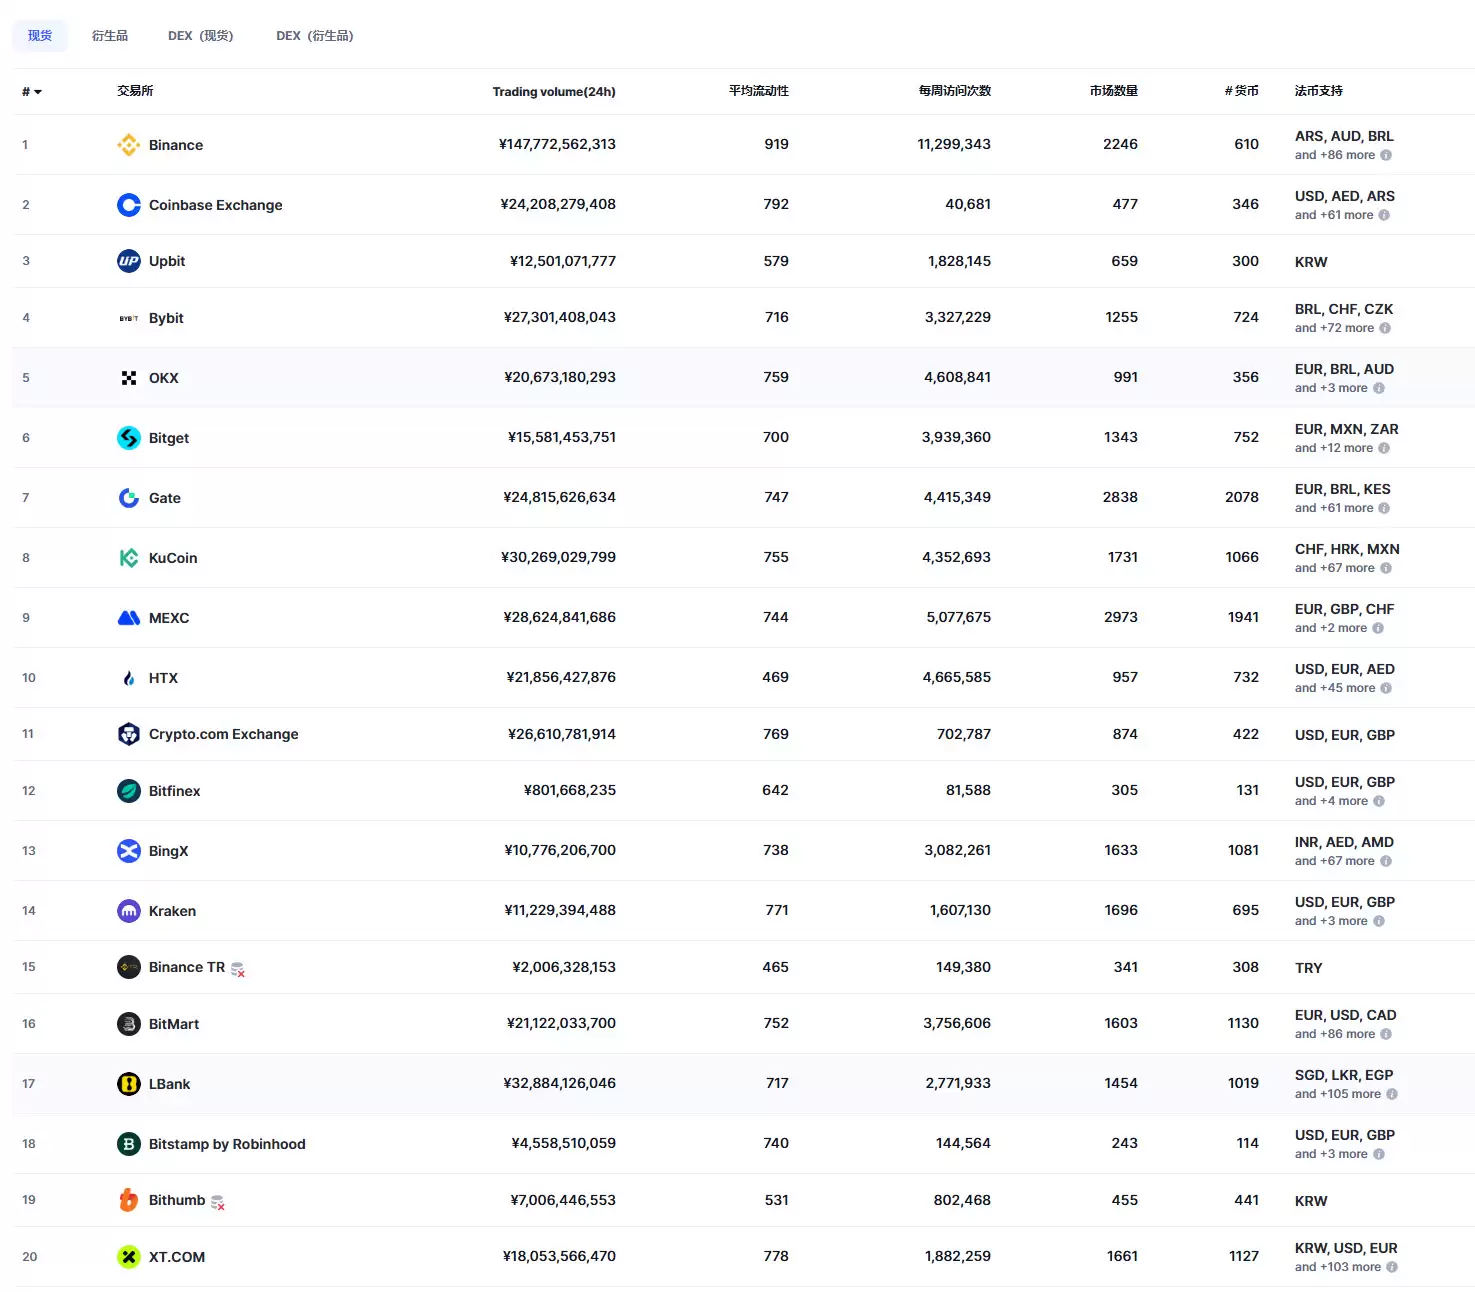1475x1292 pixels.
Task: Sort by 平均流动性 column header
Action: click(758, 91)
